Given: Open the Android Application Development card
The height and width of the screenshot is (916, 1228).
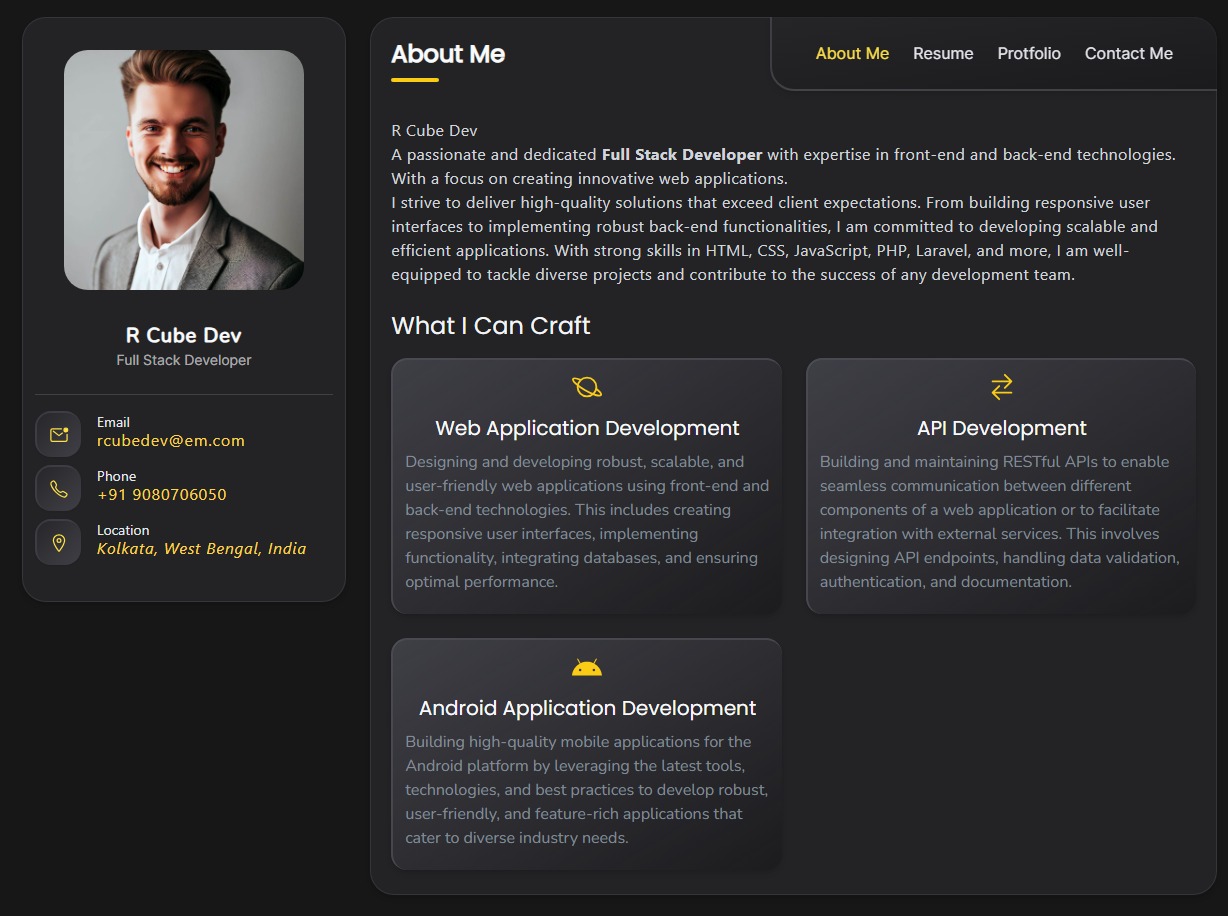Looking at the screenshot, I should point(587,755).
